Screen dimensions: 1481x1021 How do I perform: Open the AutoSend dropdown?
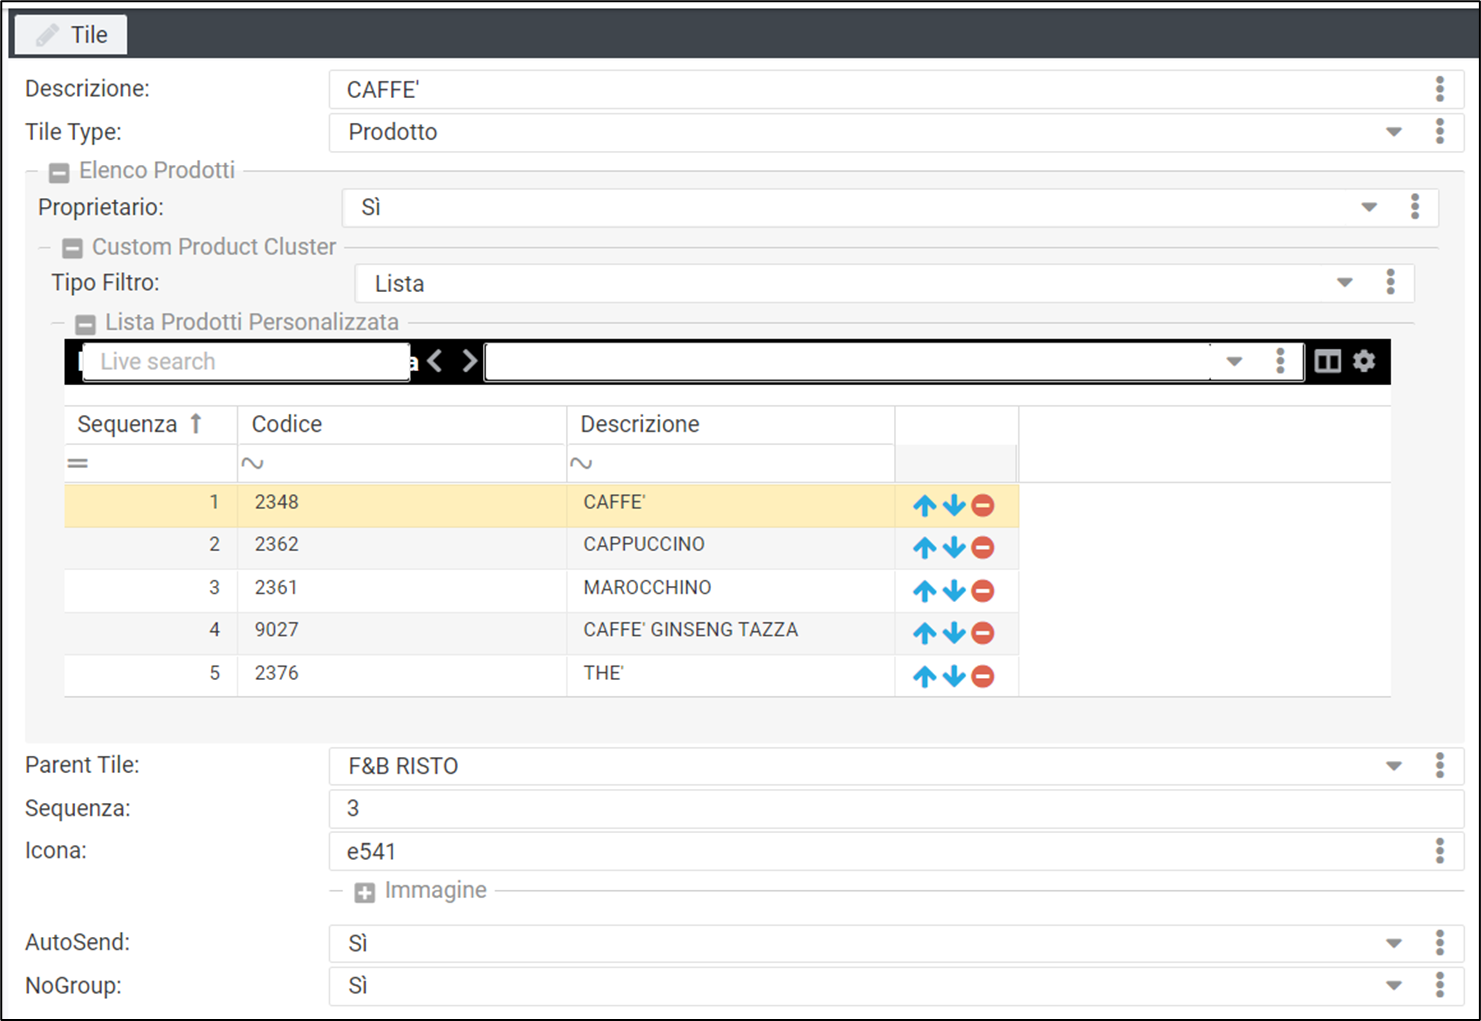click(1393, 943)
